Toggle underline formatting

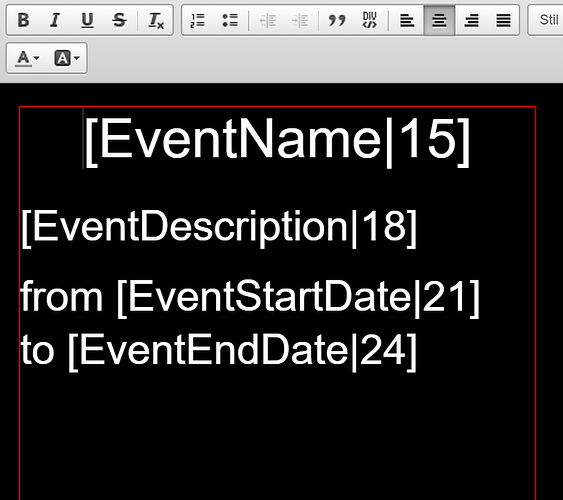coord(87,20)
